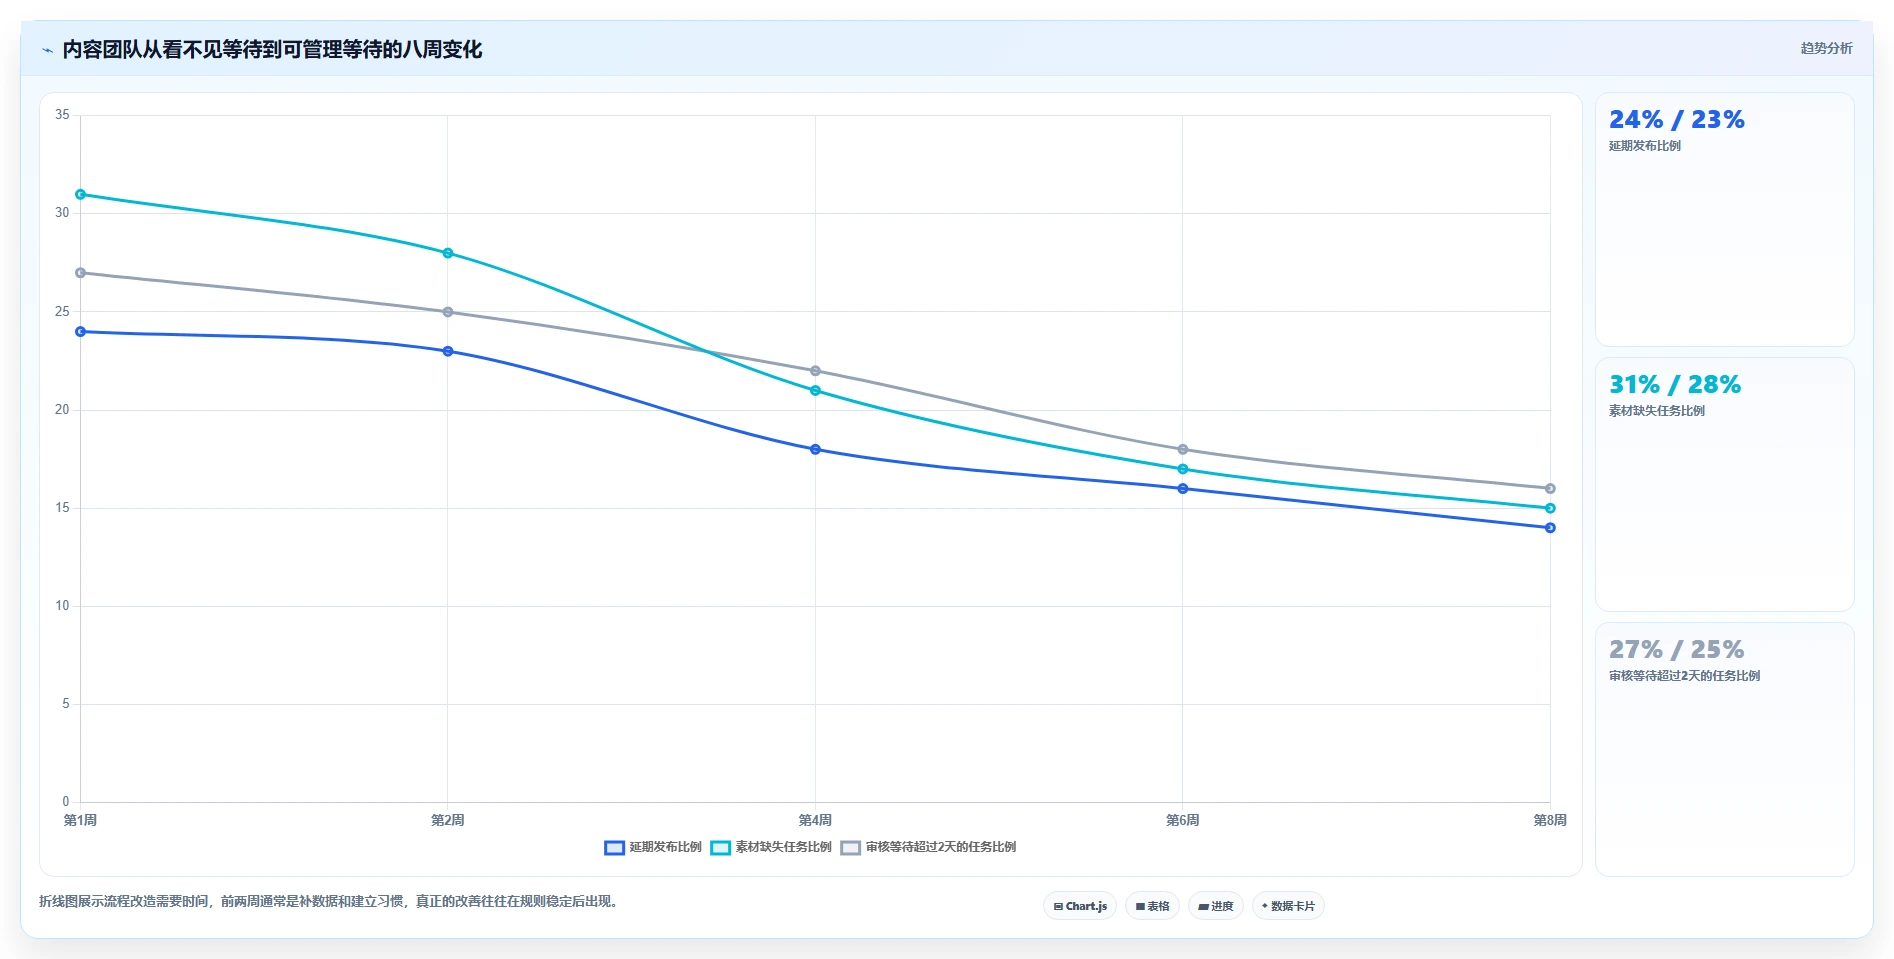
Task: Click the blue data point at 第8周 (value 14)
Action: point(1550,528)
